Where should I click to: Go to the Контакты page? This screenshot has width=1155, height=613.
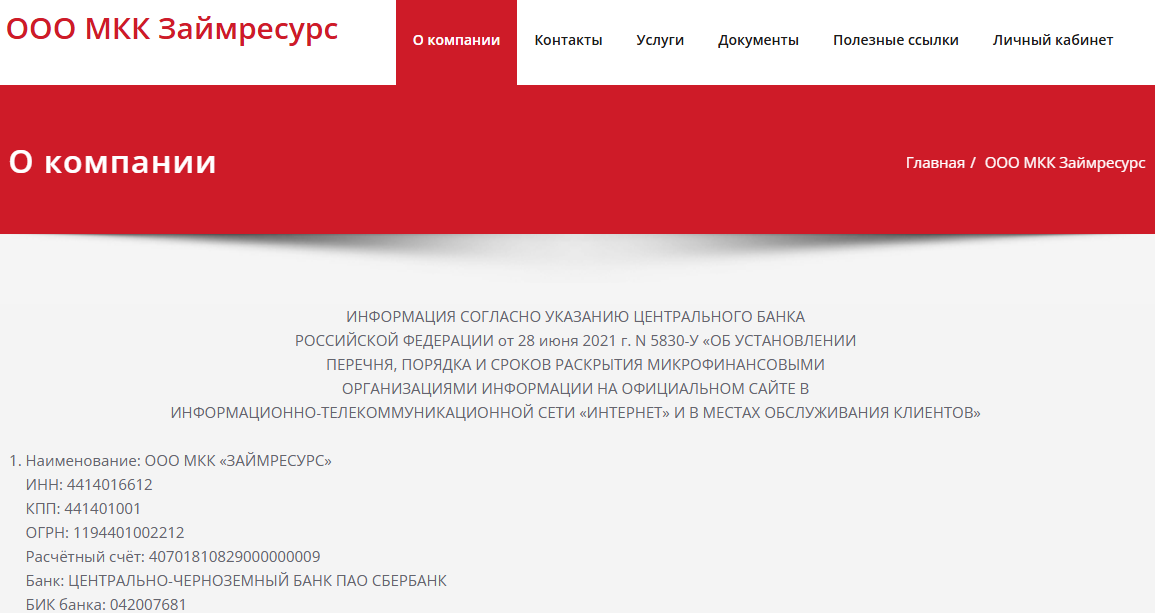pos(568,40)
